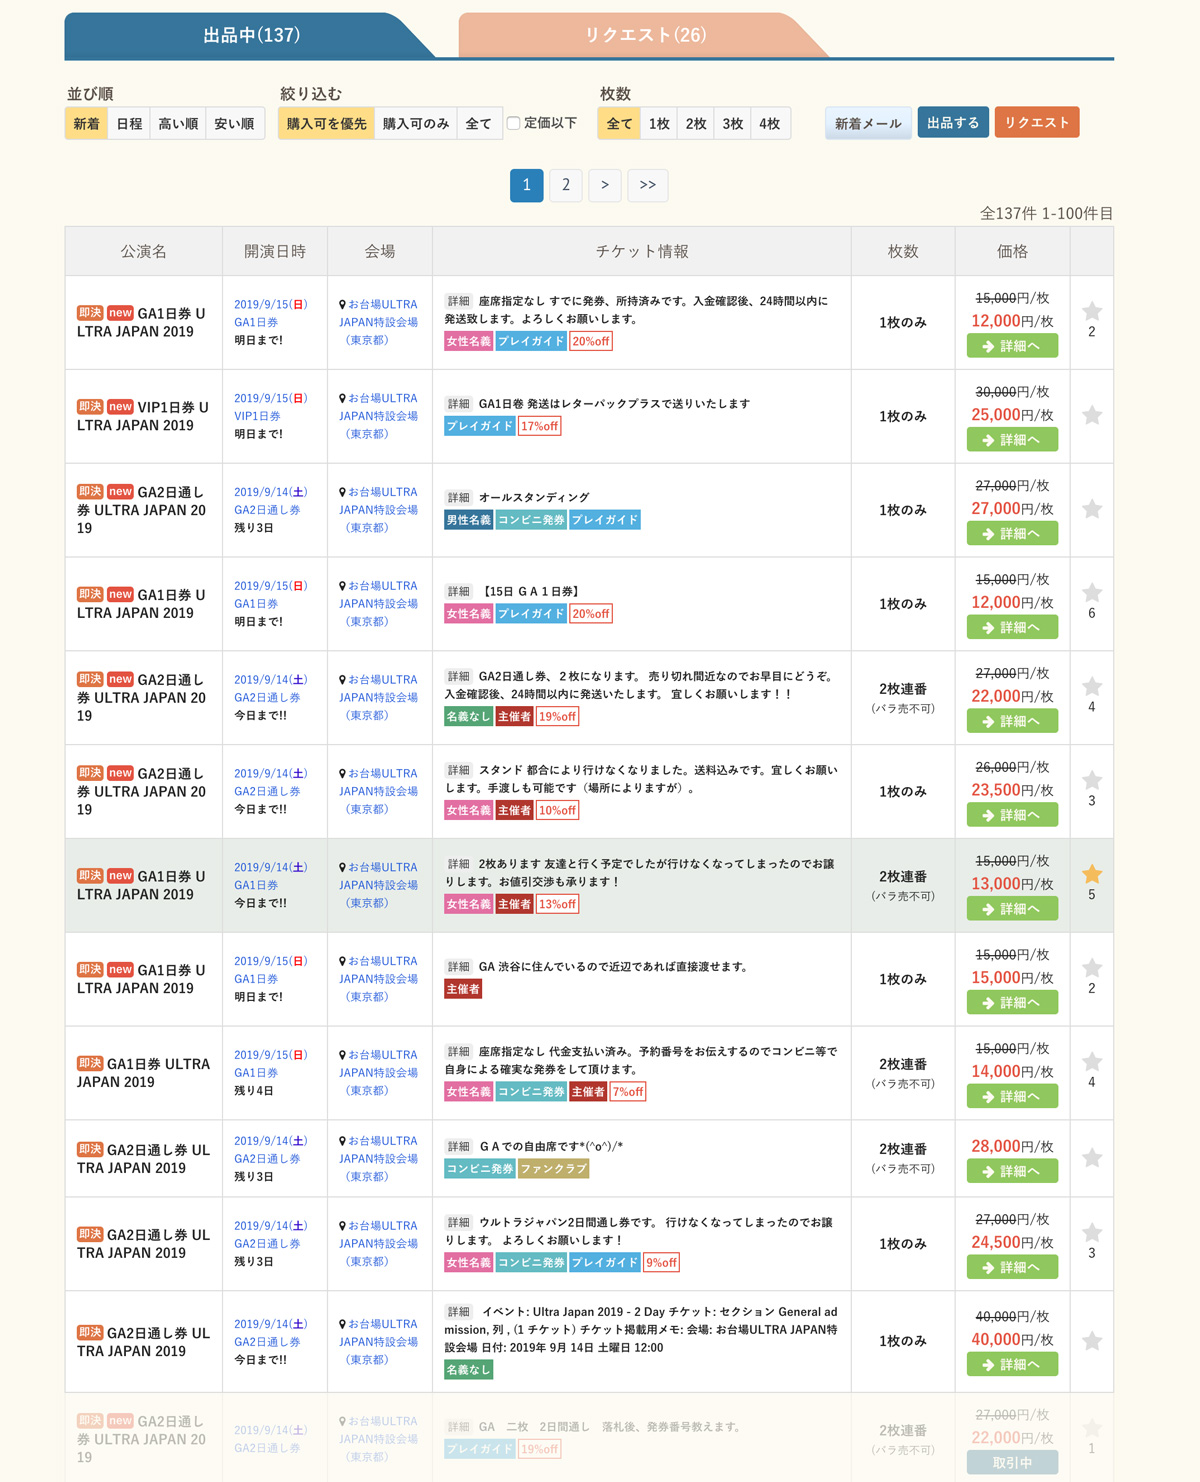The image size is (1200, 1482).
Task: Filter ticket count to 4枚
Action: click(769, 123)
